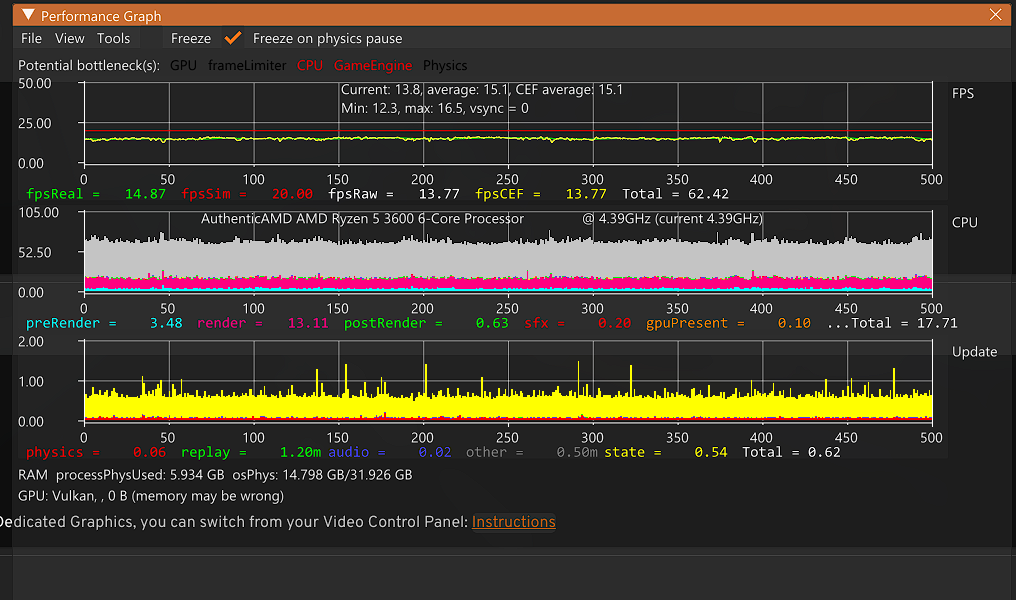Click the Potential bottleneck(s) label
1016x600 pixels.
89,65
